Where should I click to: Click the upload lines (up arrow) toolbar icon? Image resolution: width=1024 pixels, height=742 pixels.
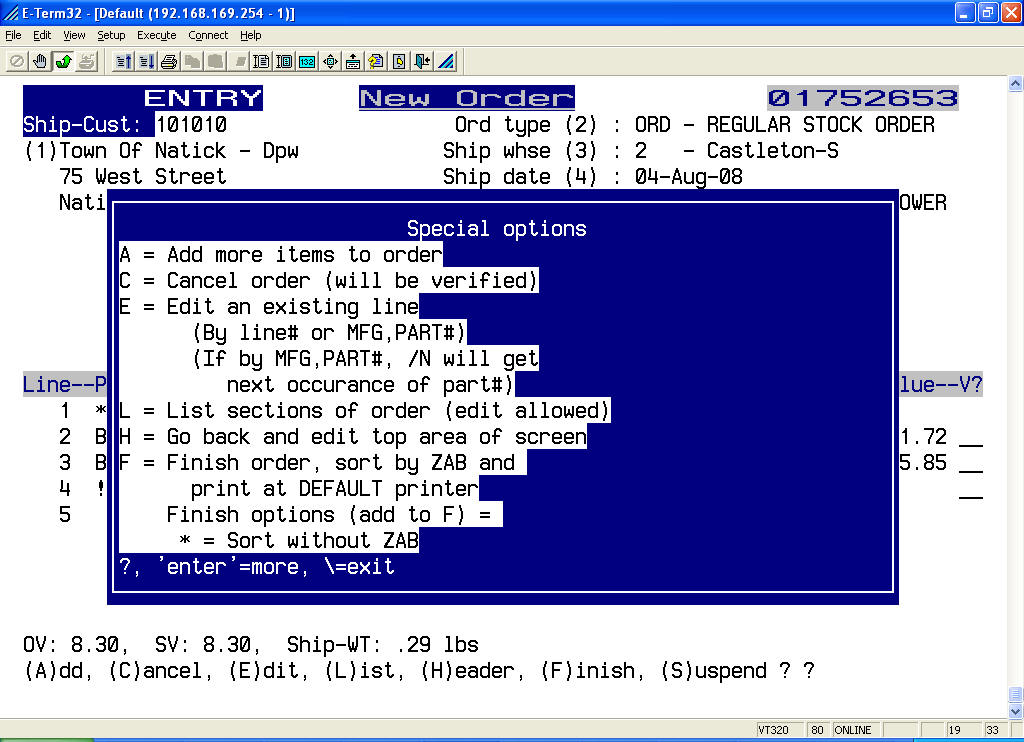coord(123,61)
